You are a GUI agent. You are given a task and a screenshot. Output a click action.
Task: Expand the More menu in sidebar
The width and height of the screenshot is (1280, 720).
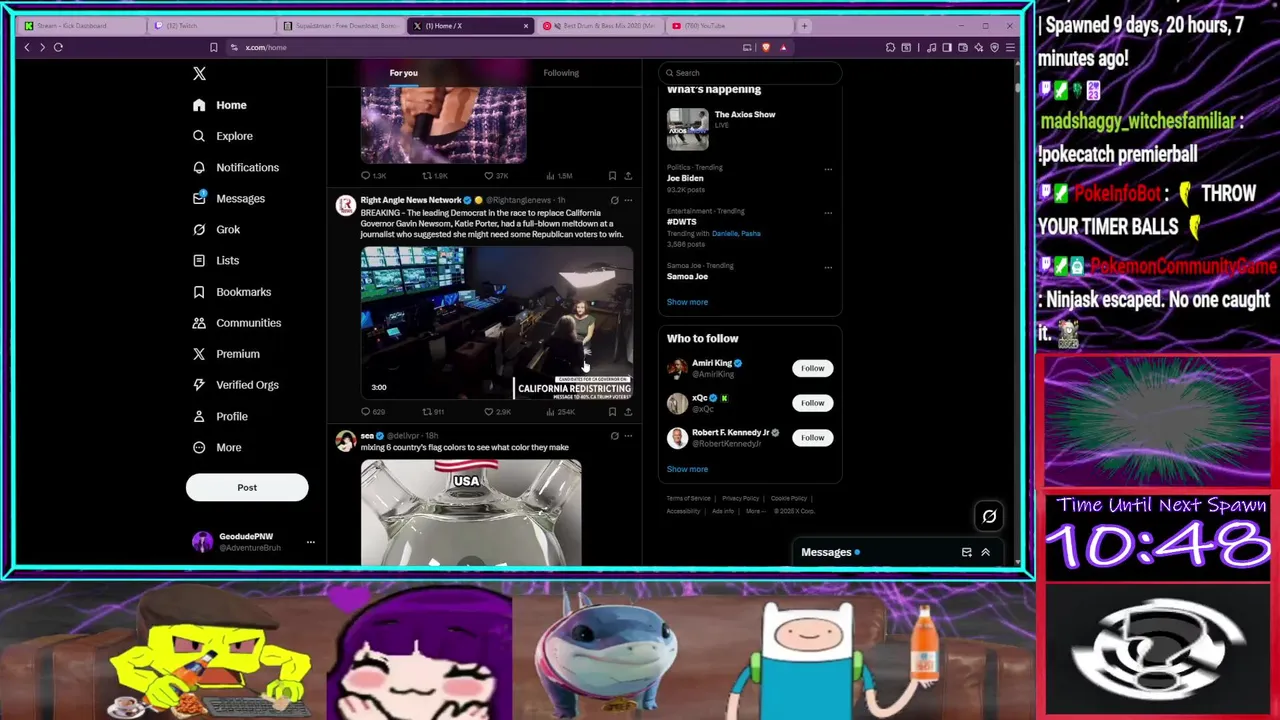pyautogui.click(x=217, y=447)
